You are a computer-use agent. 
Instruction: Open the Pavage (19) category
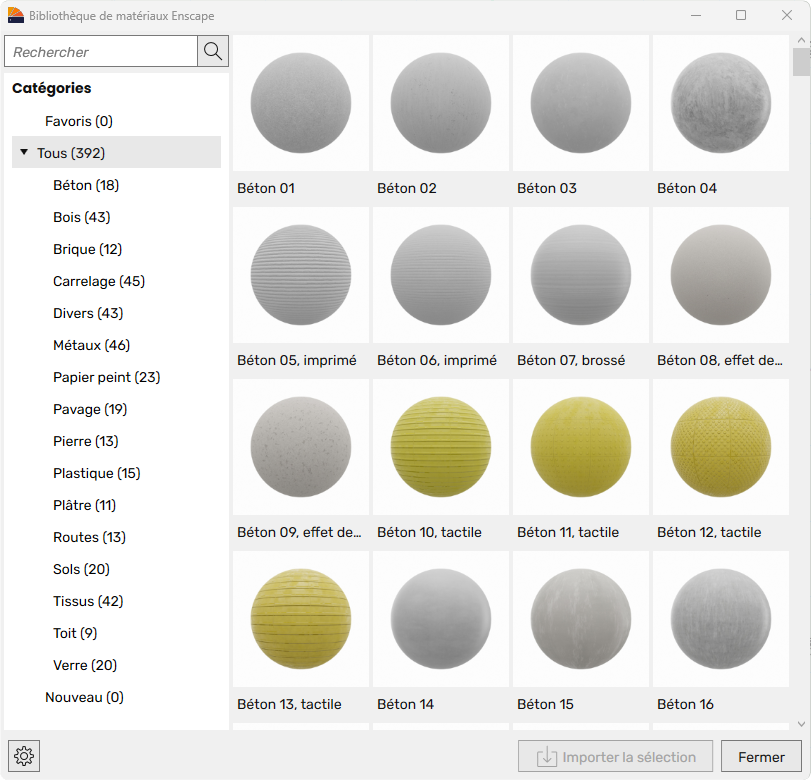pos(90,410)
